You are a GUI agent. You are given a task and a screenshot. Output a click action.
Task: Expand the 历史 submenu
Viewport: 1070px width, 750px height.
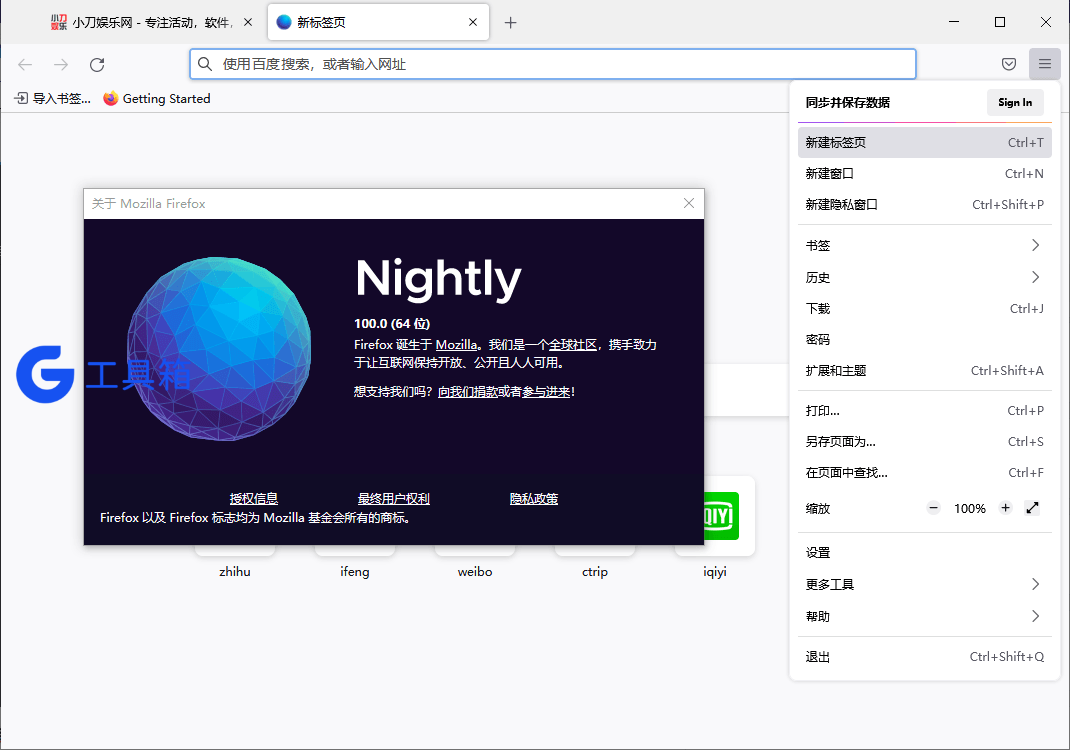tap(924, 277)
